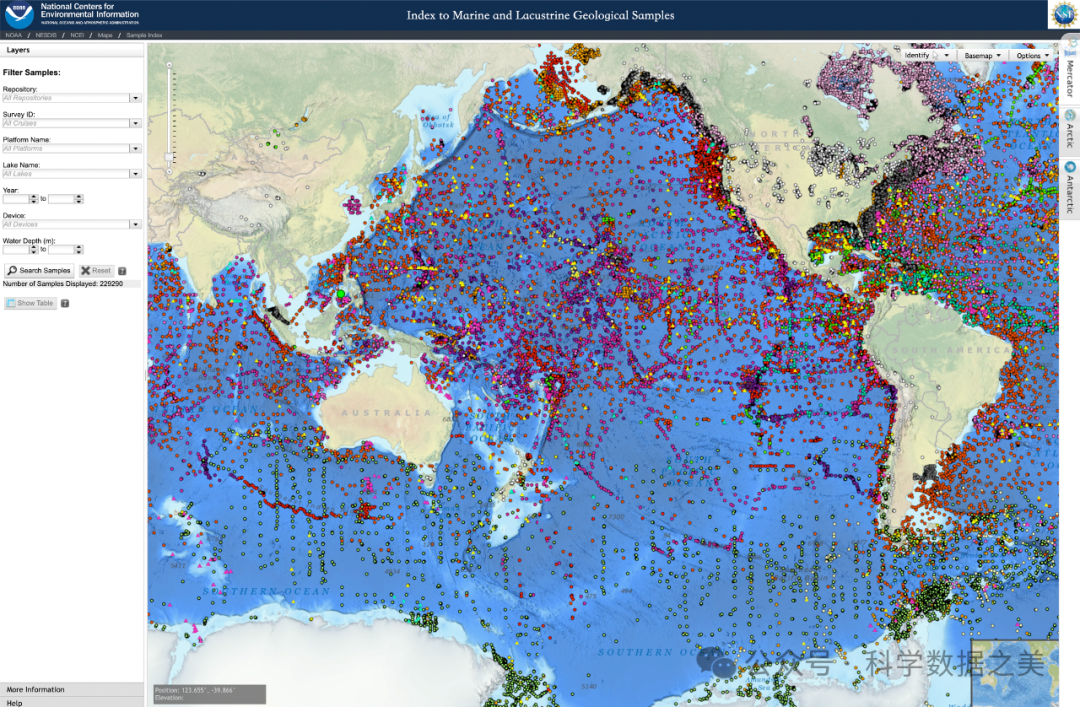Expand the More Information panel

tap(72, 690)
